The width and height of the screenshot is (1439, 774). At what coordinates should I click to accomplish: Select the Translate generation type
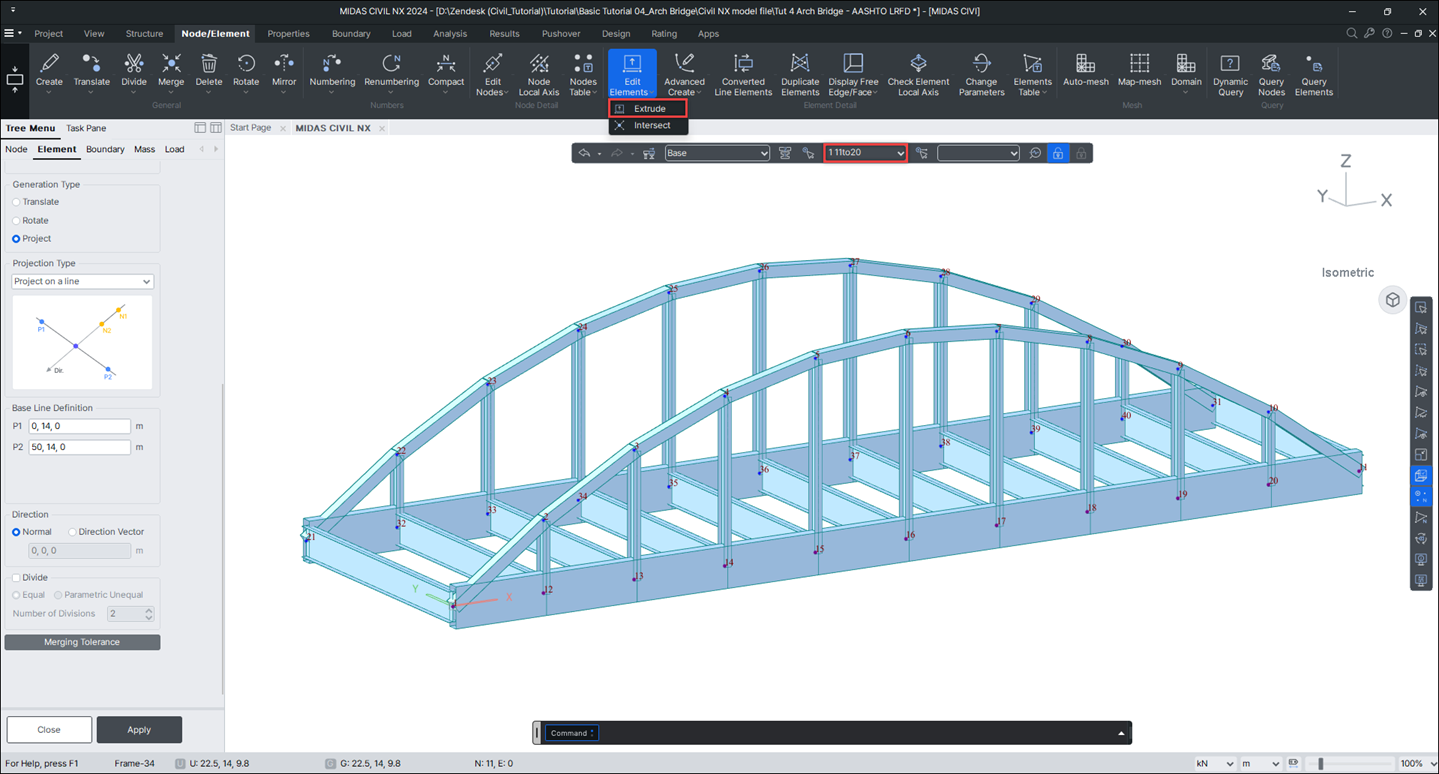pyautogui.click(x=16, y=202)
